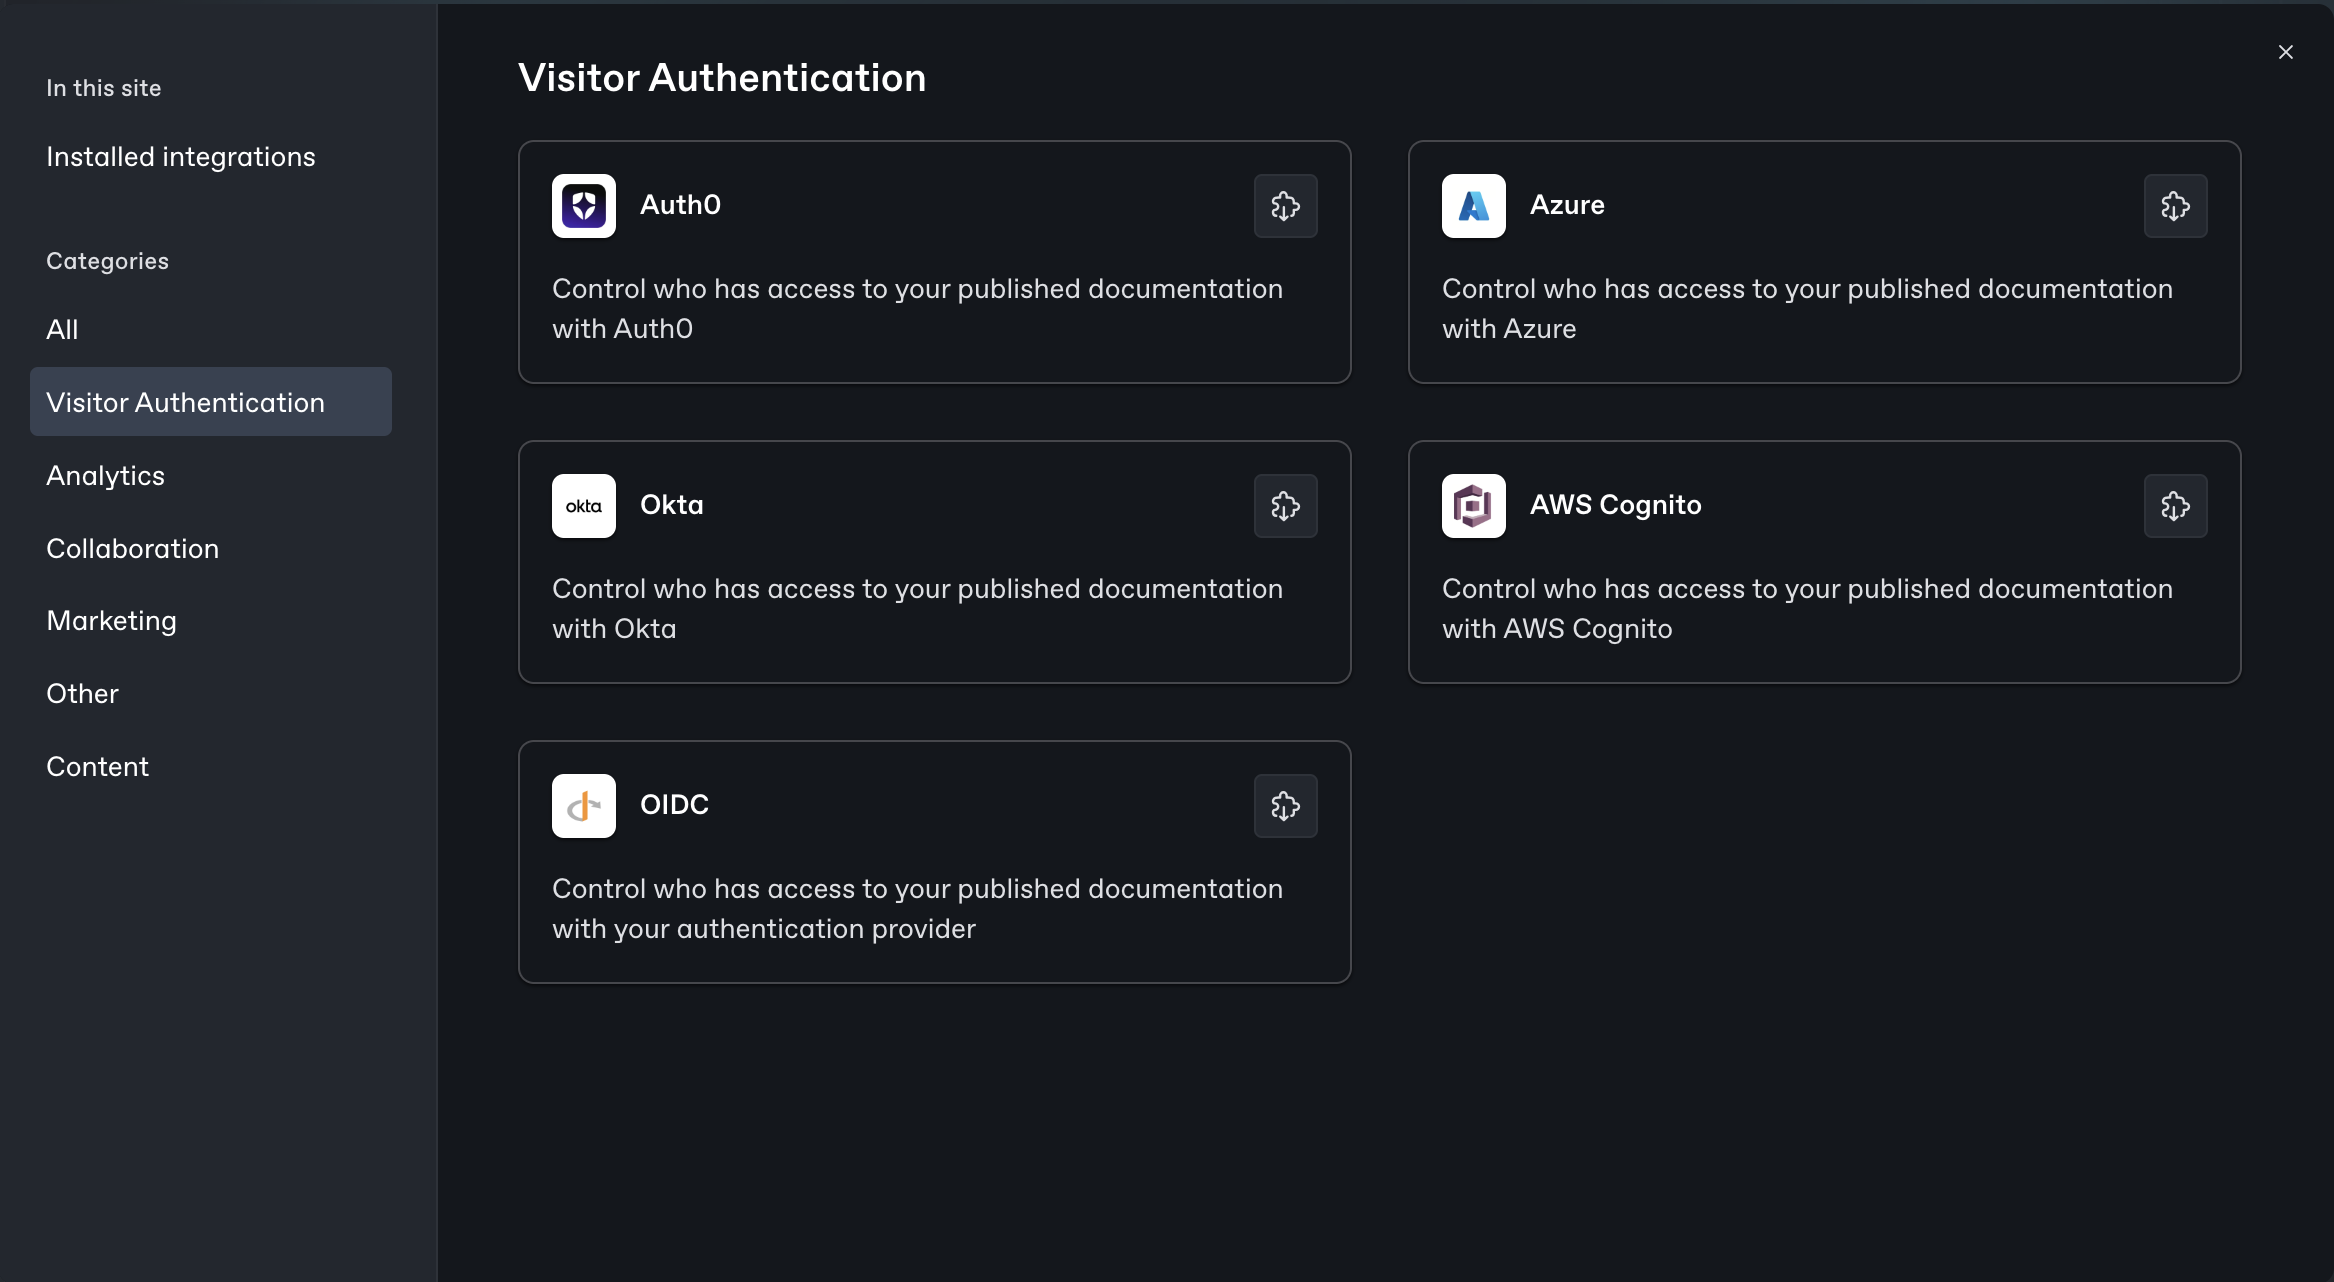
Task: Click the Azure logo thumbnail
Action: 1473,206
